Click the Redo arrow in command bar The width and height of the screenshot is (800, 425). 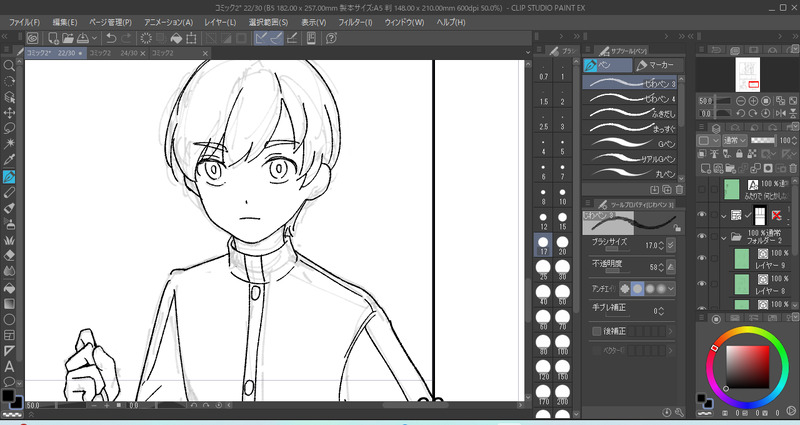pyautogui.click(x=126, y=38)
